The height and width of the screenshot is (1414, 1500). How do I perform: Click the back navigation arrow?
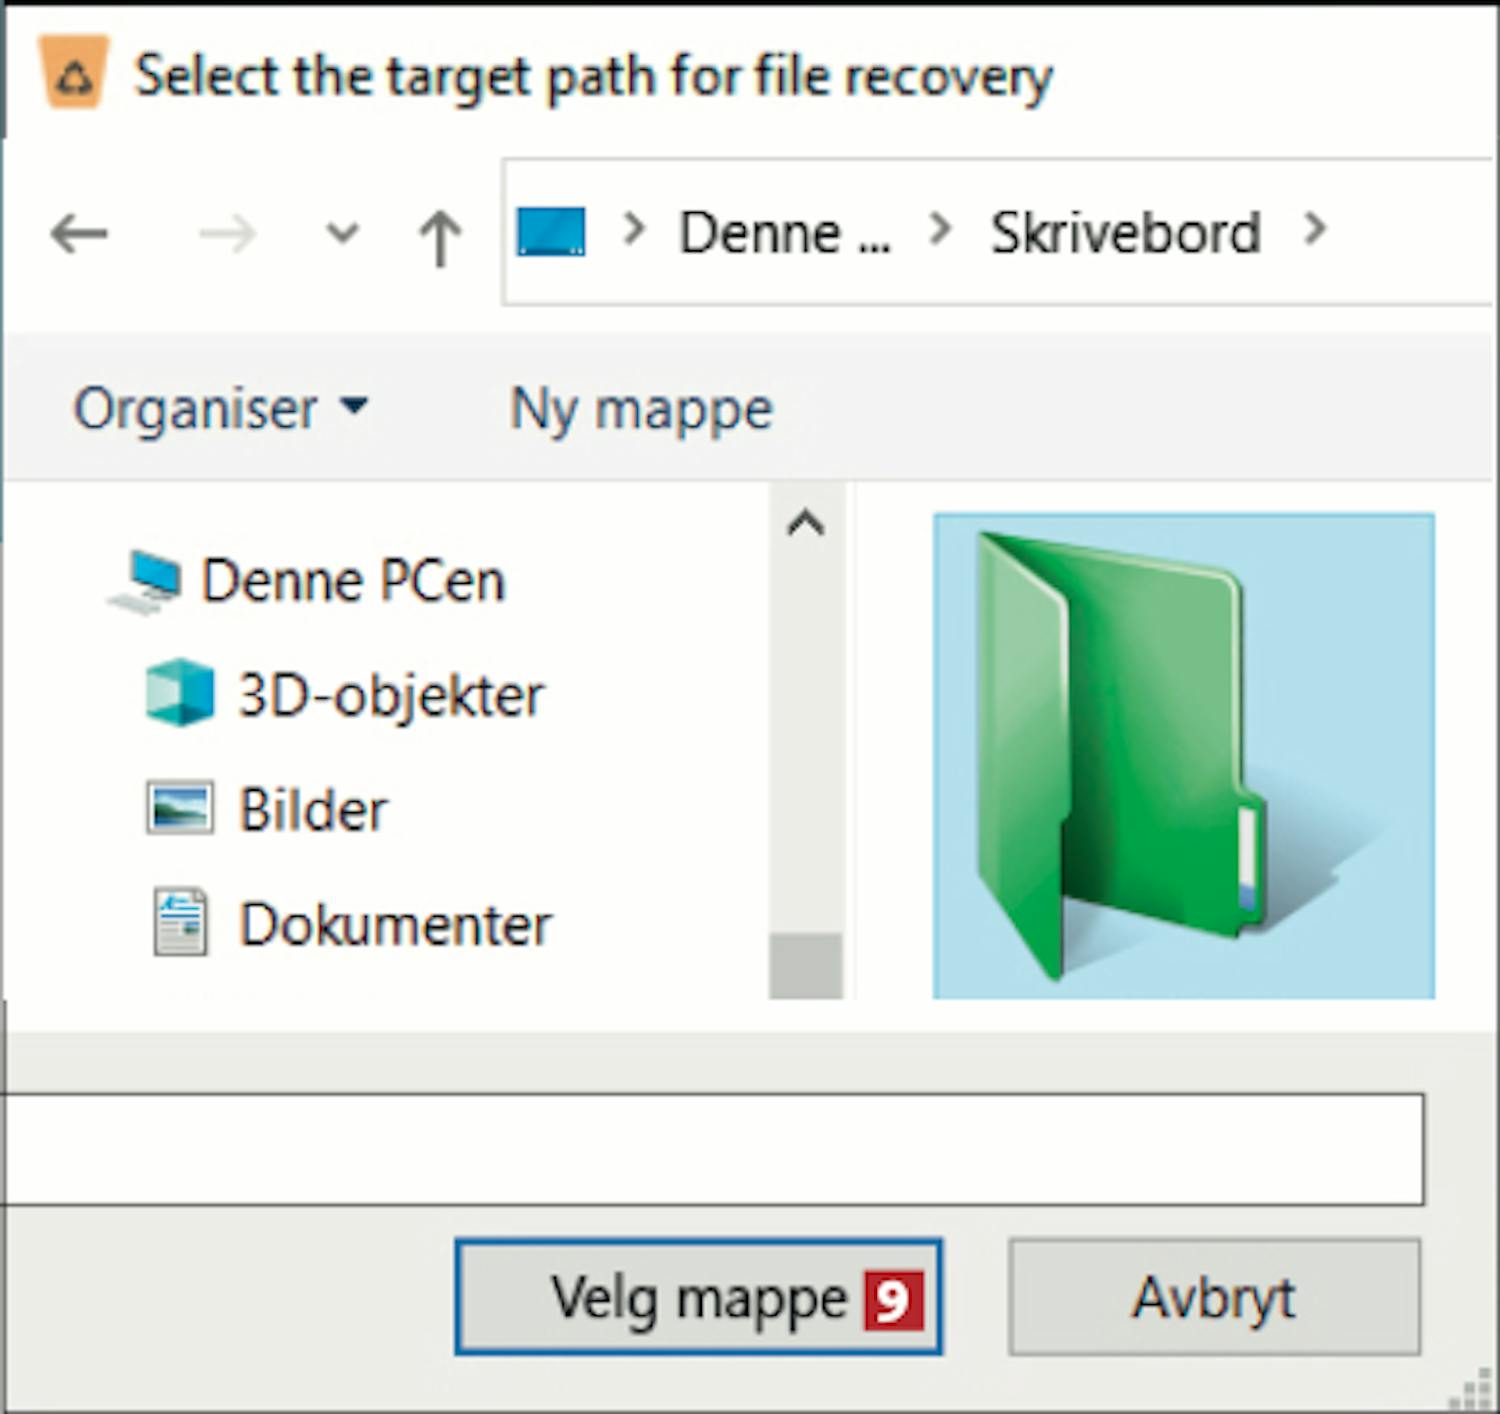[x=79, y=234]
